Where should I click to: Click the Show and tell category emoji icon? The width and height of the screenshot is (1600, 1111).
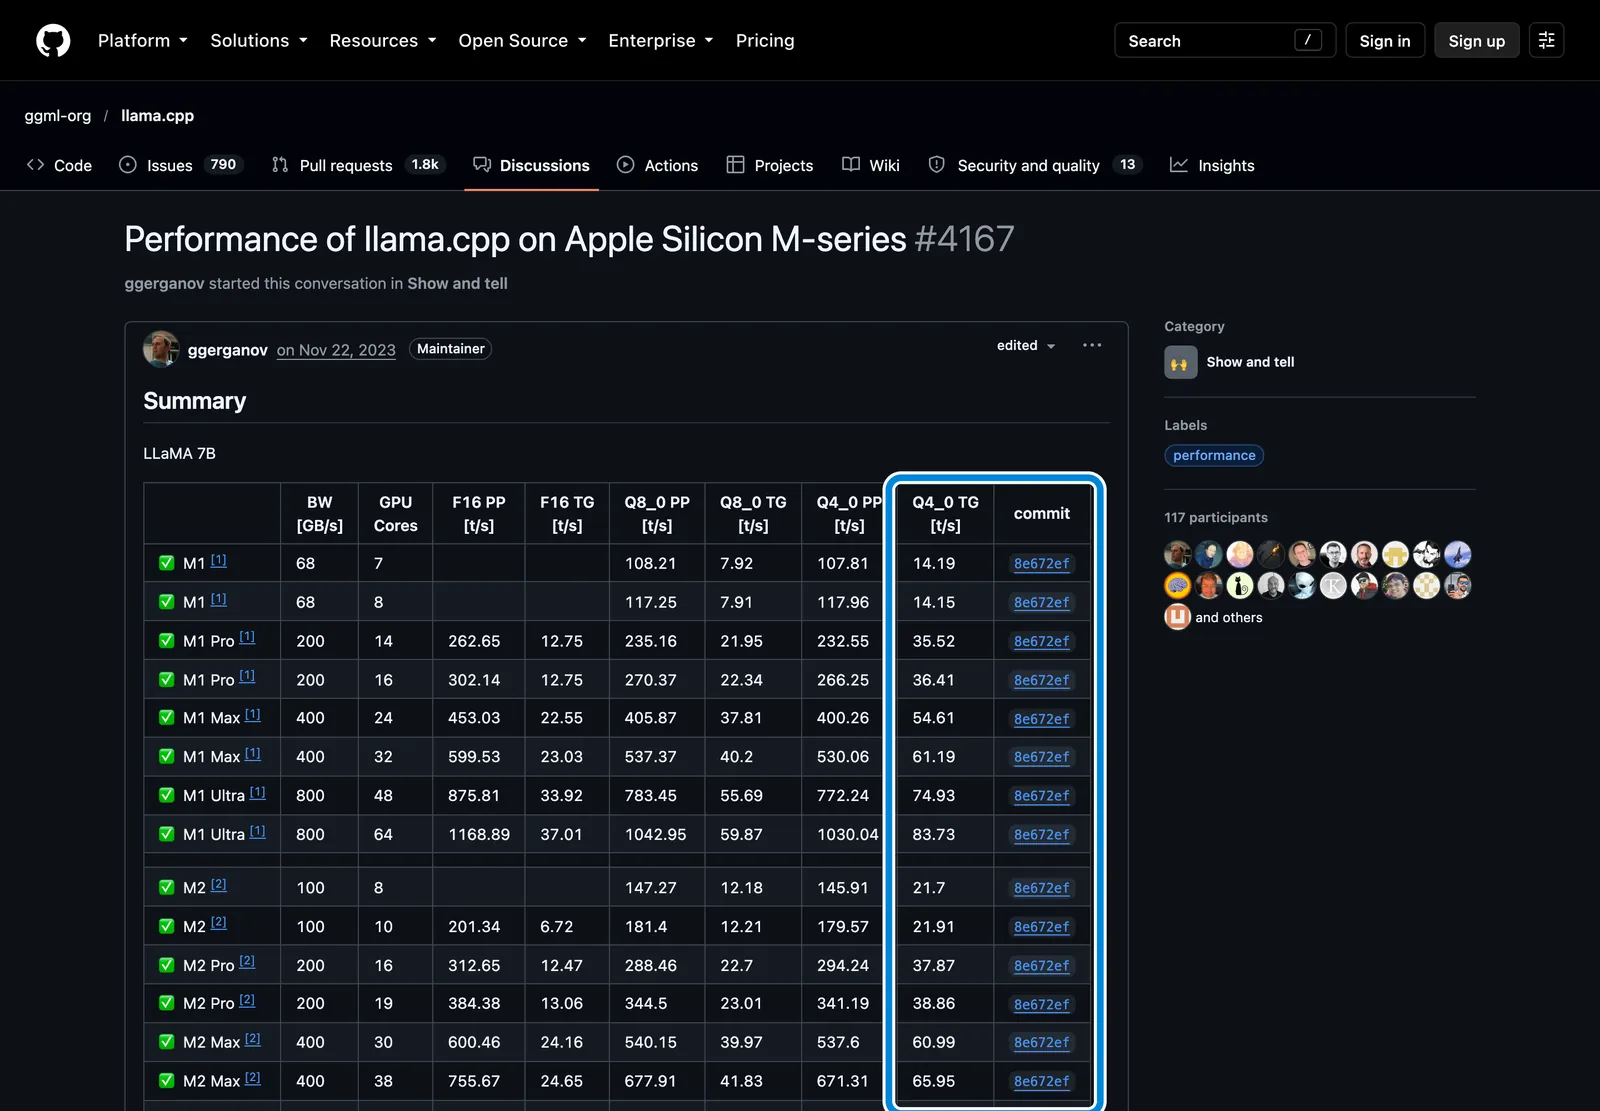[1181, 362]
